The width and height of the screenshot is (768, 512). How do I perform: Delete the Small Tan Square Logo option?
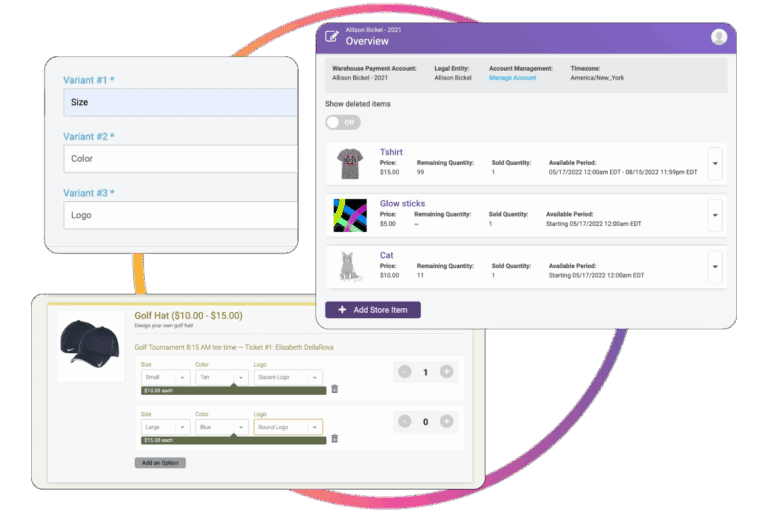[x=334, y=389]
